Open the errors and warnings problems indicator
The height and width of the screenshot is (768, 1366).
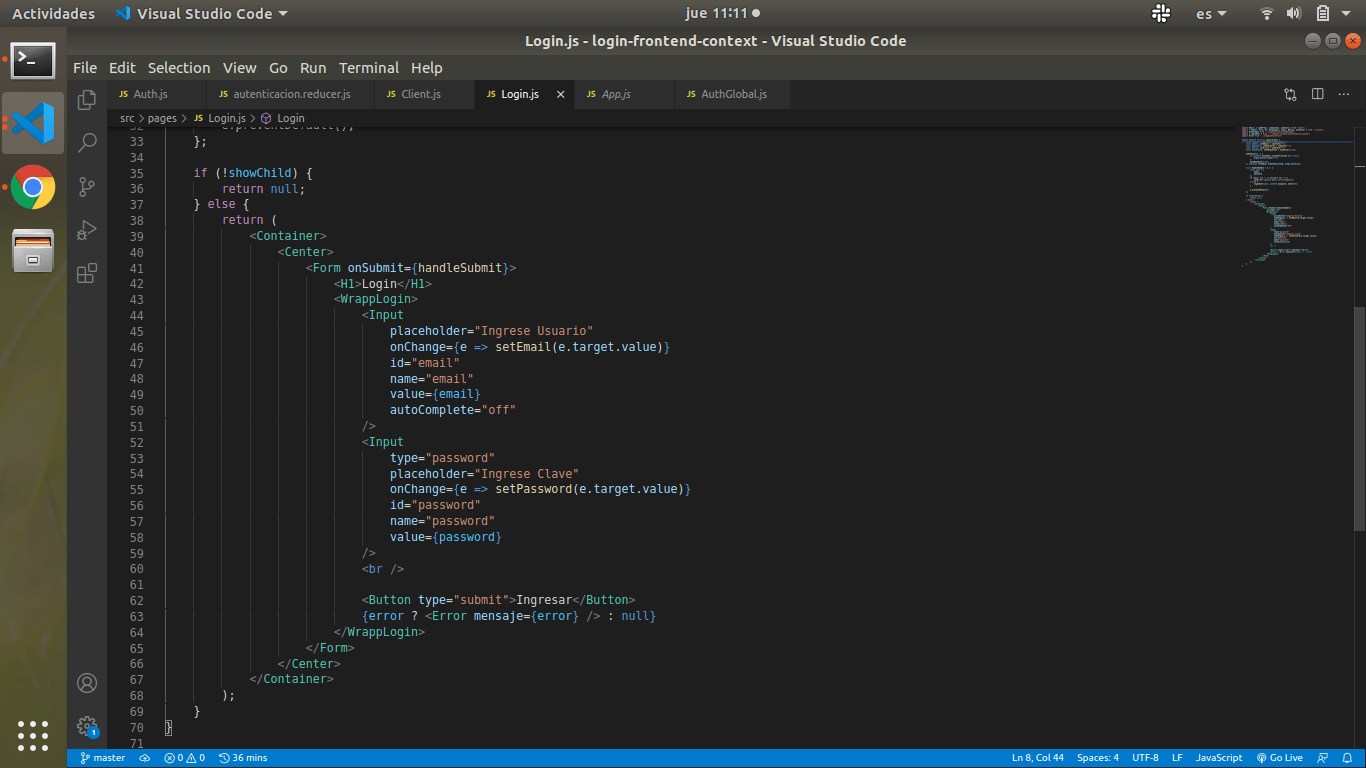pos(185,758)
